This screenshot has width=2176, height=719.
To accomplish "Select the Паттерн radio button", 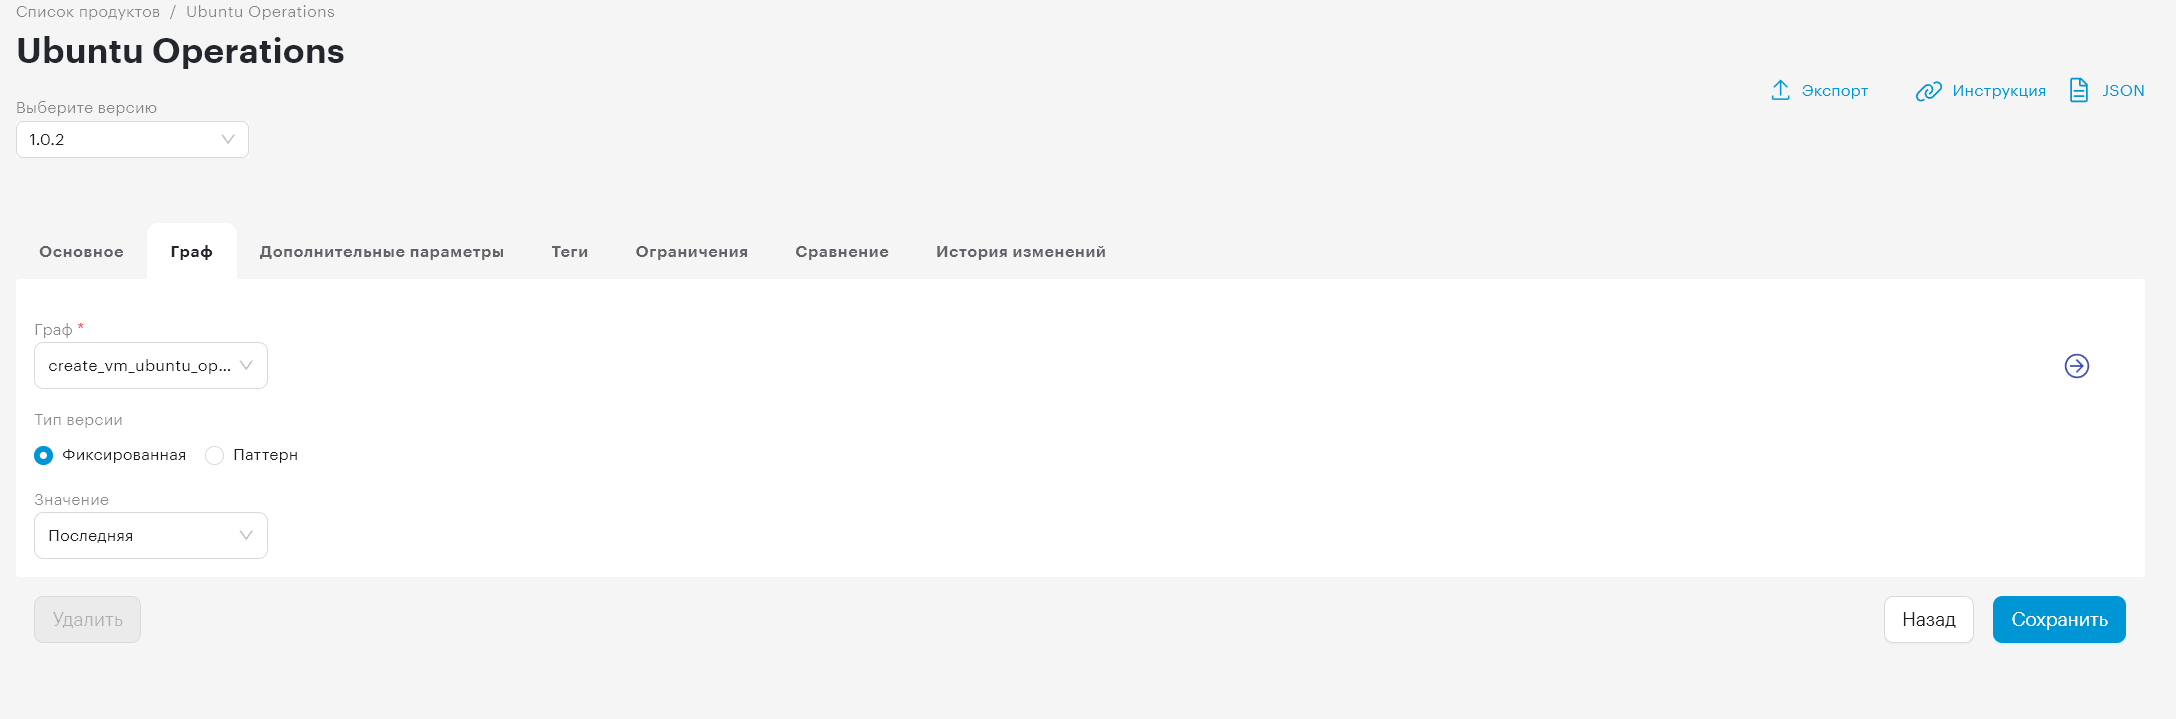I will [214, 455].
